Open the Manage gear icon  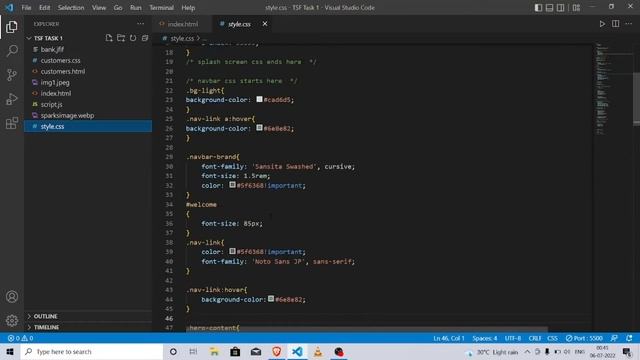click(12, 320)
